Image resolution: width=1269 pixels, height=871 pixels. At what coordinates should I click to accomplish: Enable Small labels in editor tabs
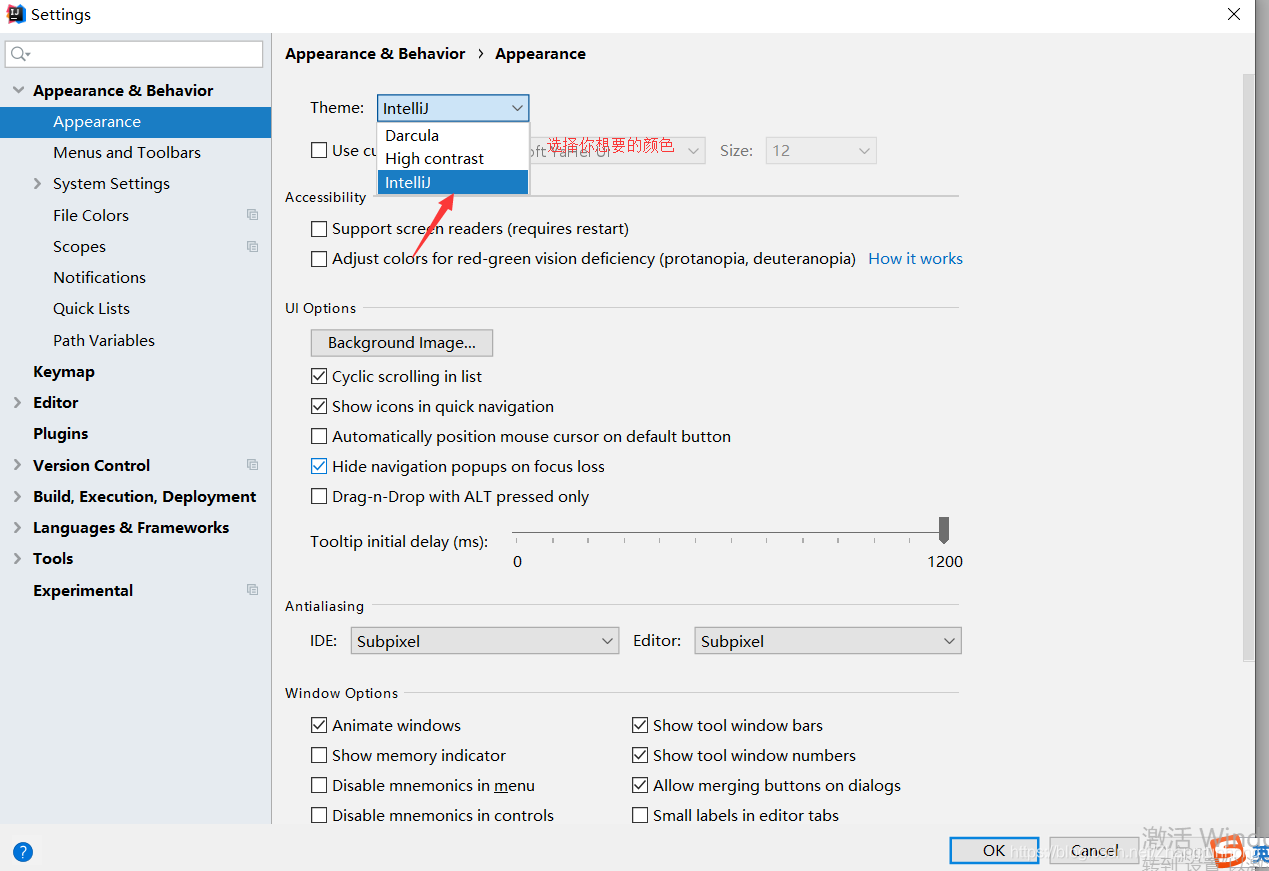coord(640,815)
